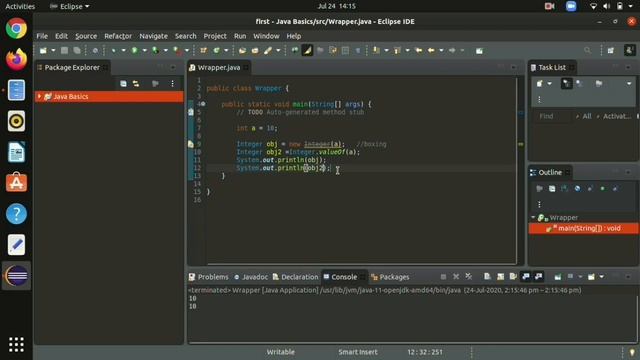Click Previous Annotation toolbar icon
Image resolution: width=640 pixels, height=360 pixels.
pyautogui.click(x=397, y=51)
